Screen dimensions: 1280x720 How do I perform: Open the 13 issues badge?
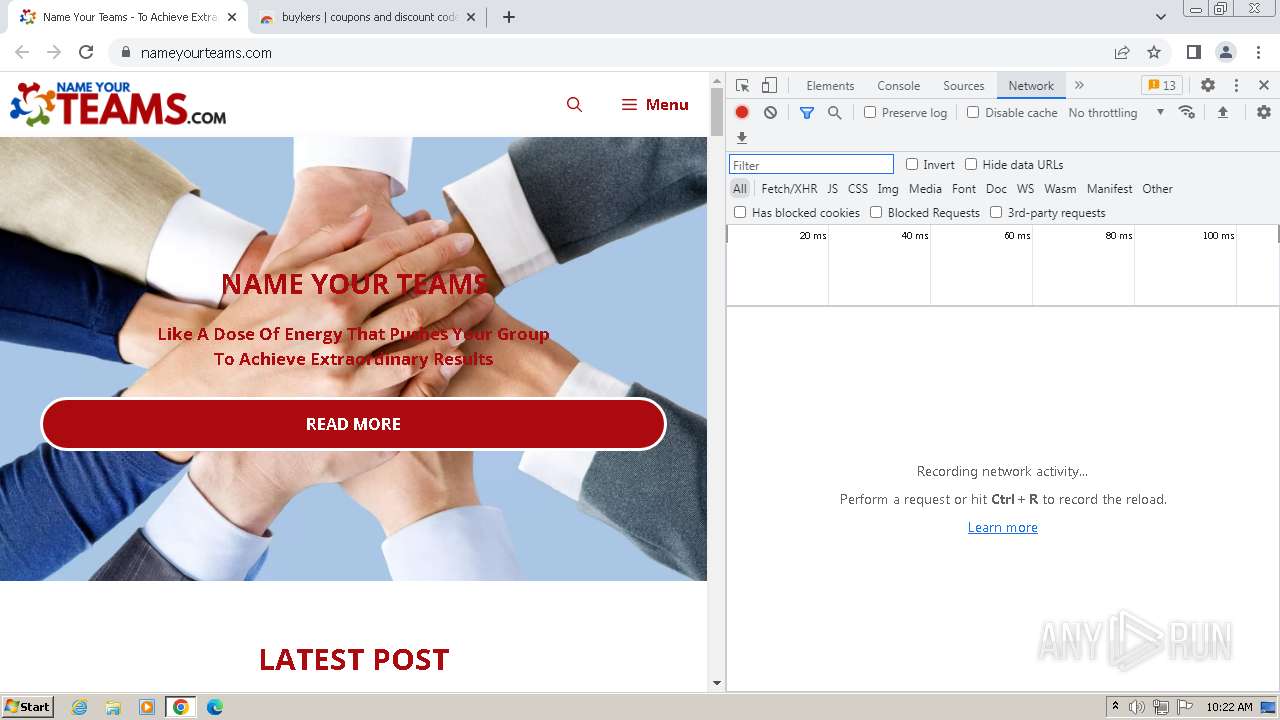tap(1162, 85)
